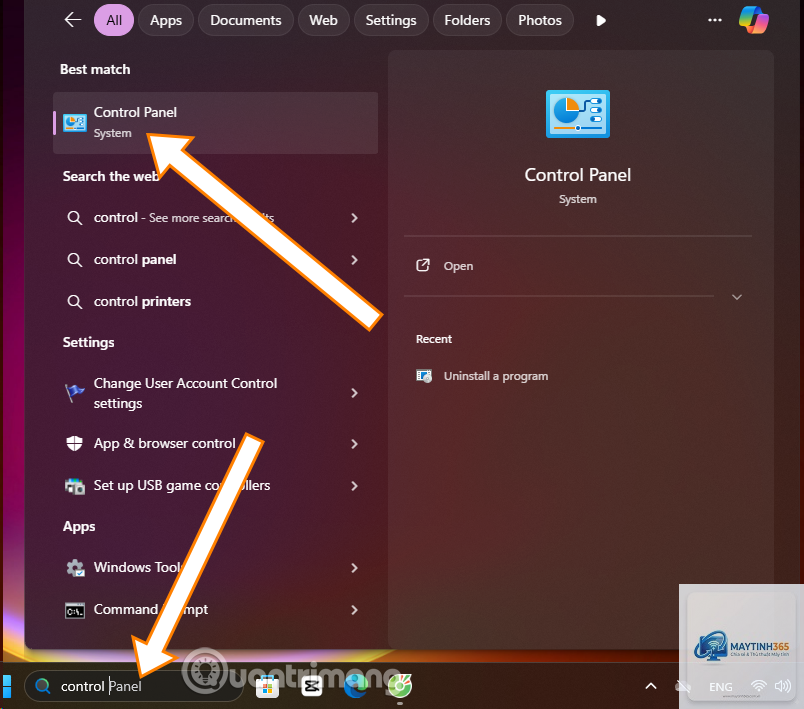
Task: Open Microsoft Store from taskbar
Action: 267,686
